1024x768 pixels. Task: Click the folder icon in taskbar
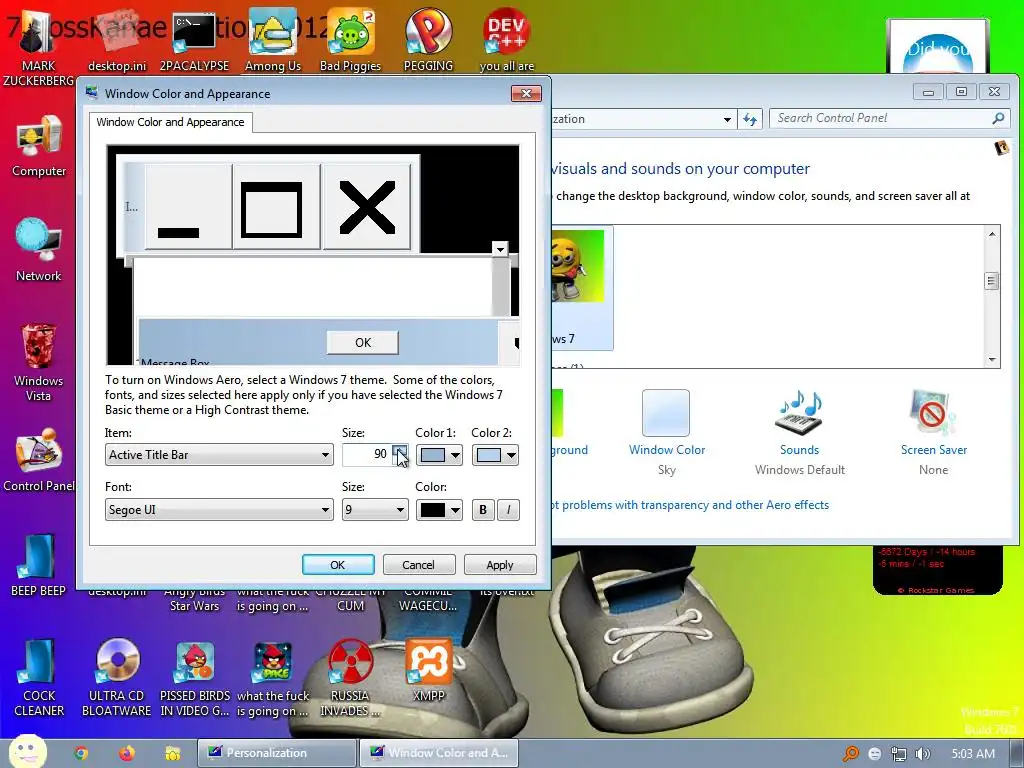tap(173, 753)
